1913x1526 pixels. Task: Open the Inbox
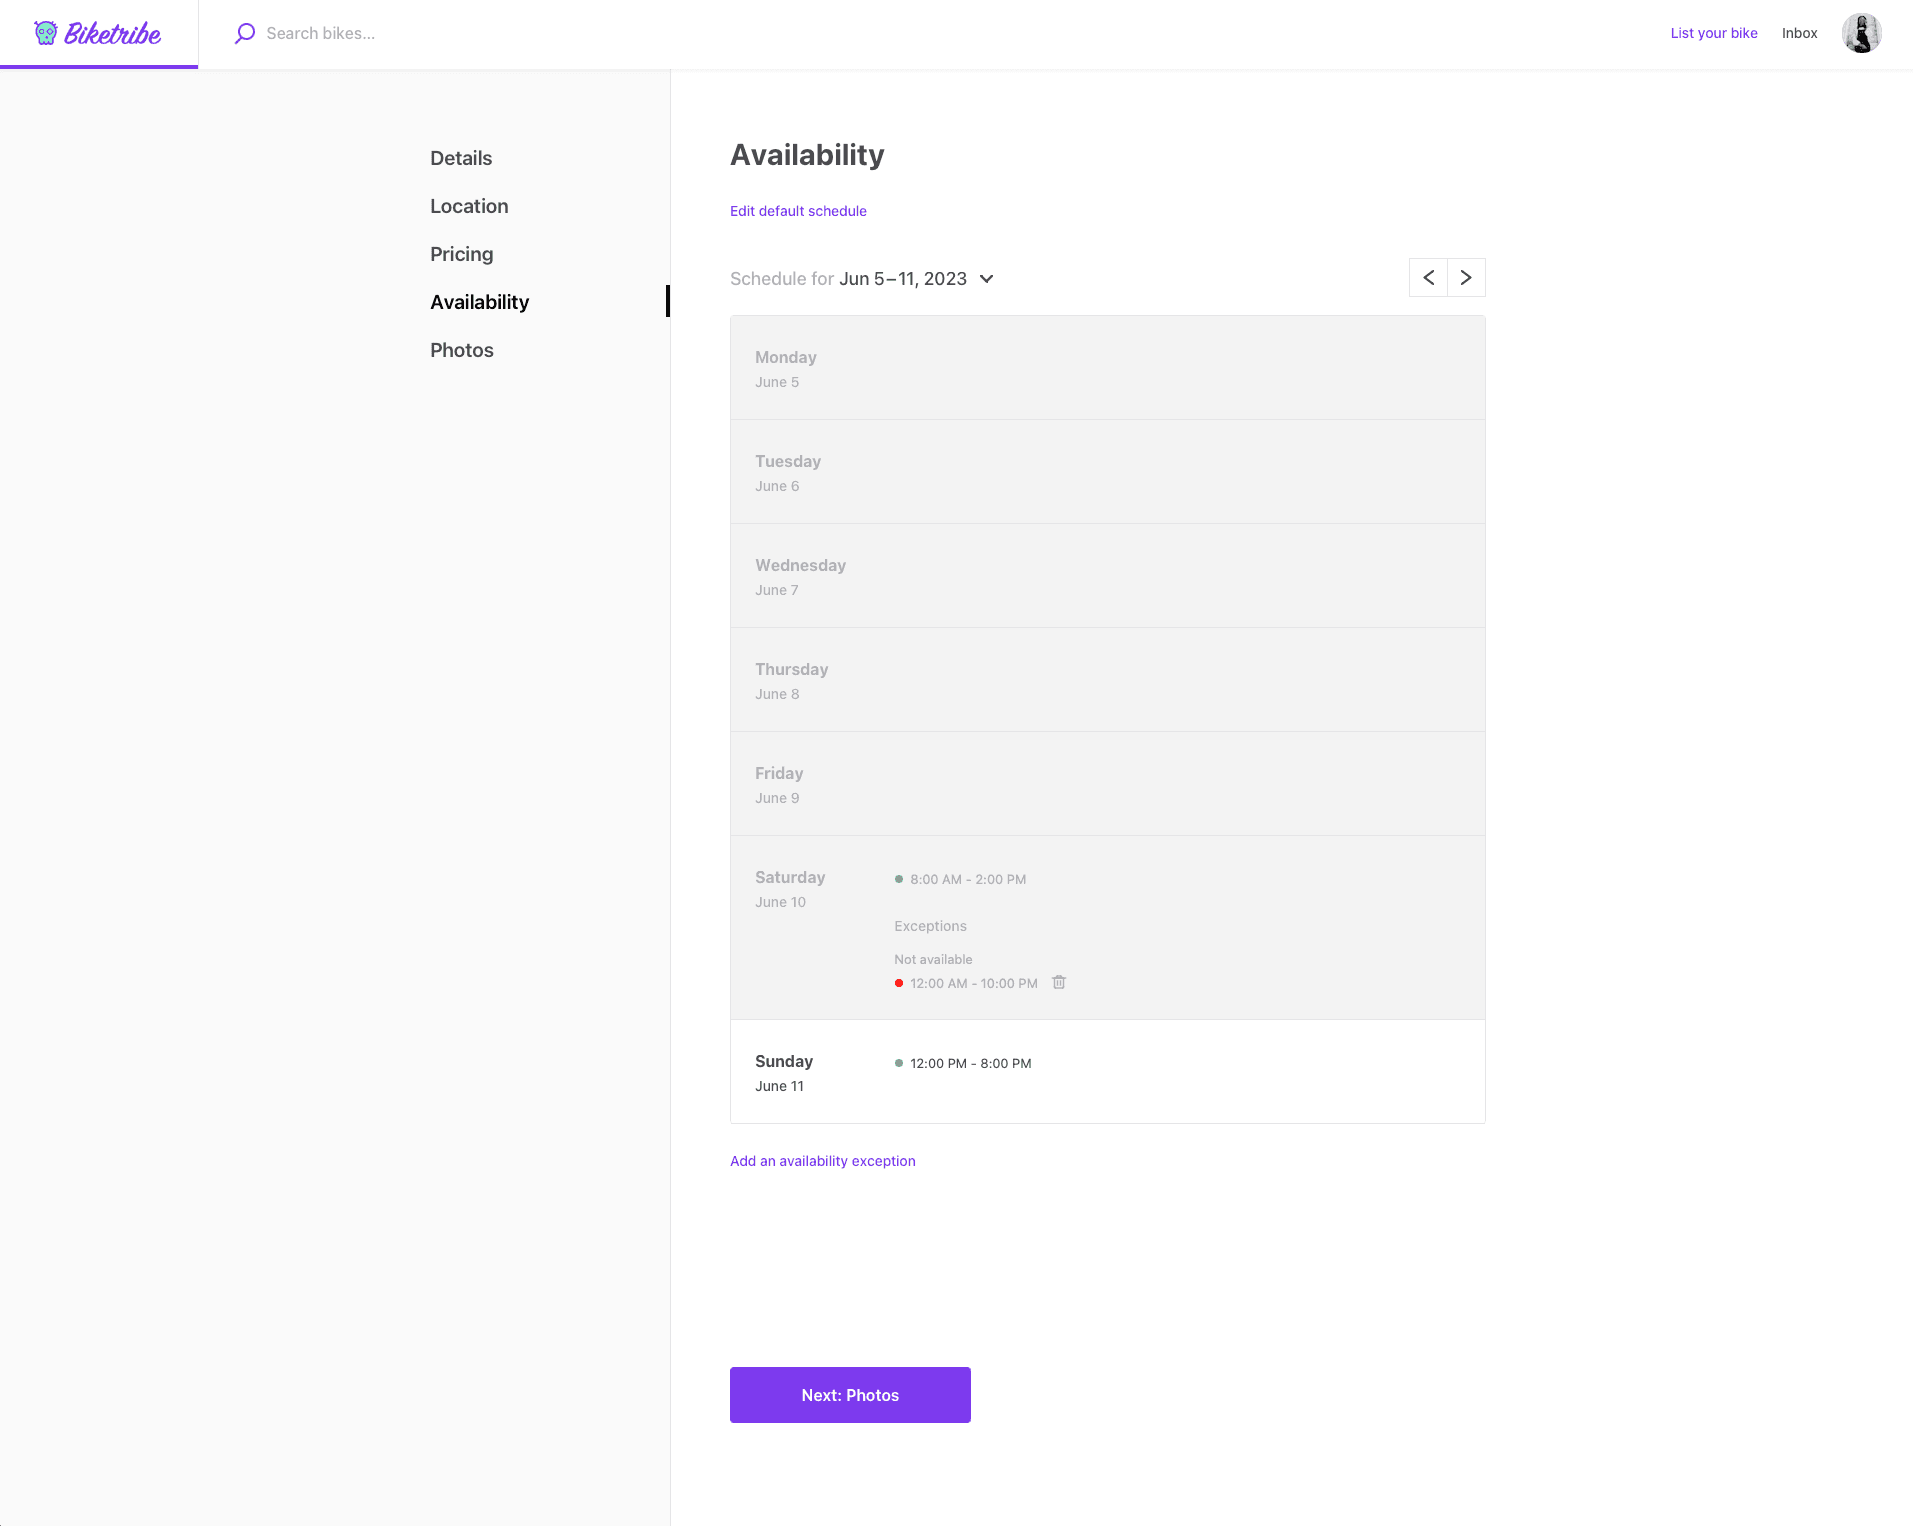[x=1799, y=33]
